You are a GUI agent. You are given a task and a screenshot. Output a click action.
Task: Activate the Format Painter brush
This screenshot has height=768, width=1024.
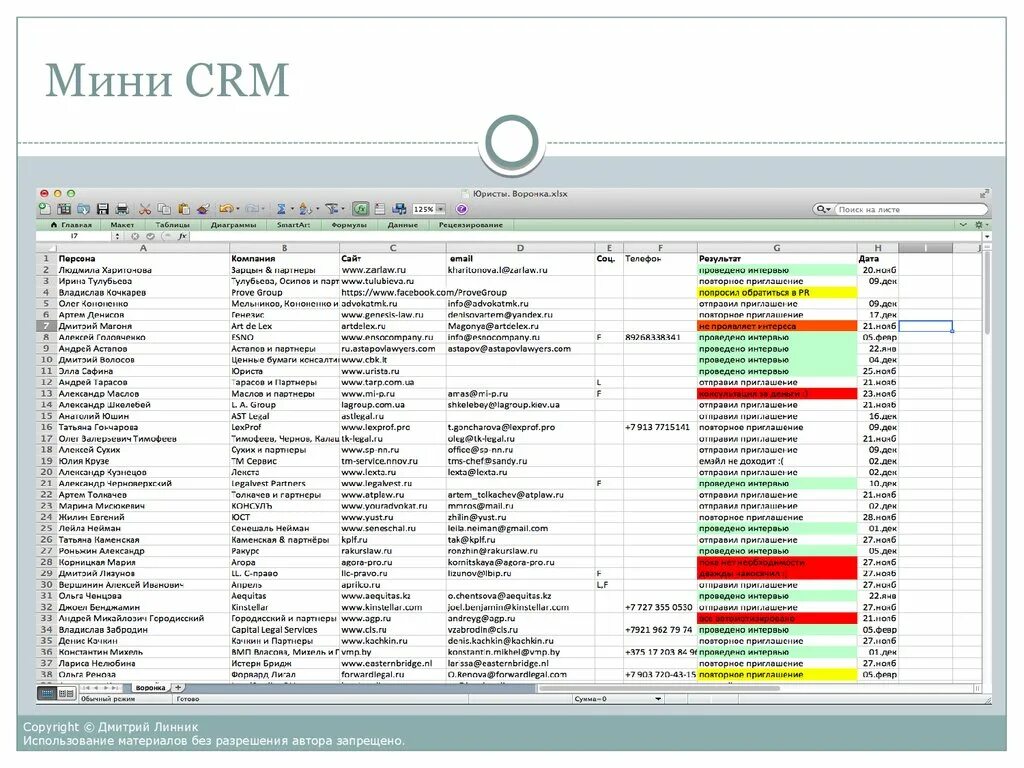coord(203,209)
